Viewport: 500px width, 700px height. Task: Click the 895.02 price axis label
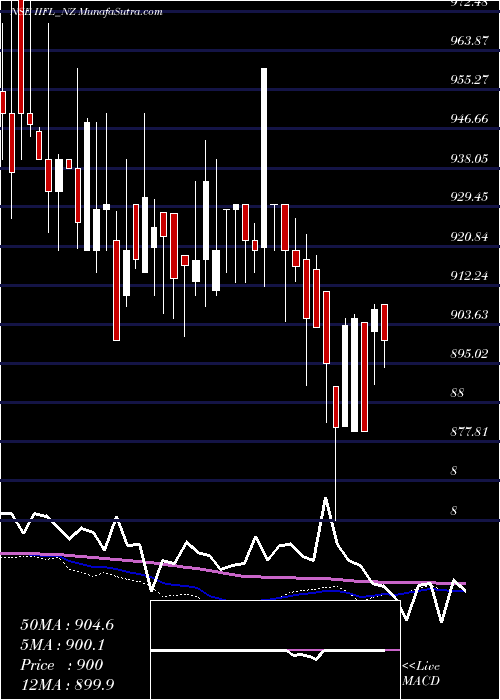click(469, 354)
